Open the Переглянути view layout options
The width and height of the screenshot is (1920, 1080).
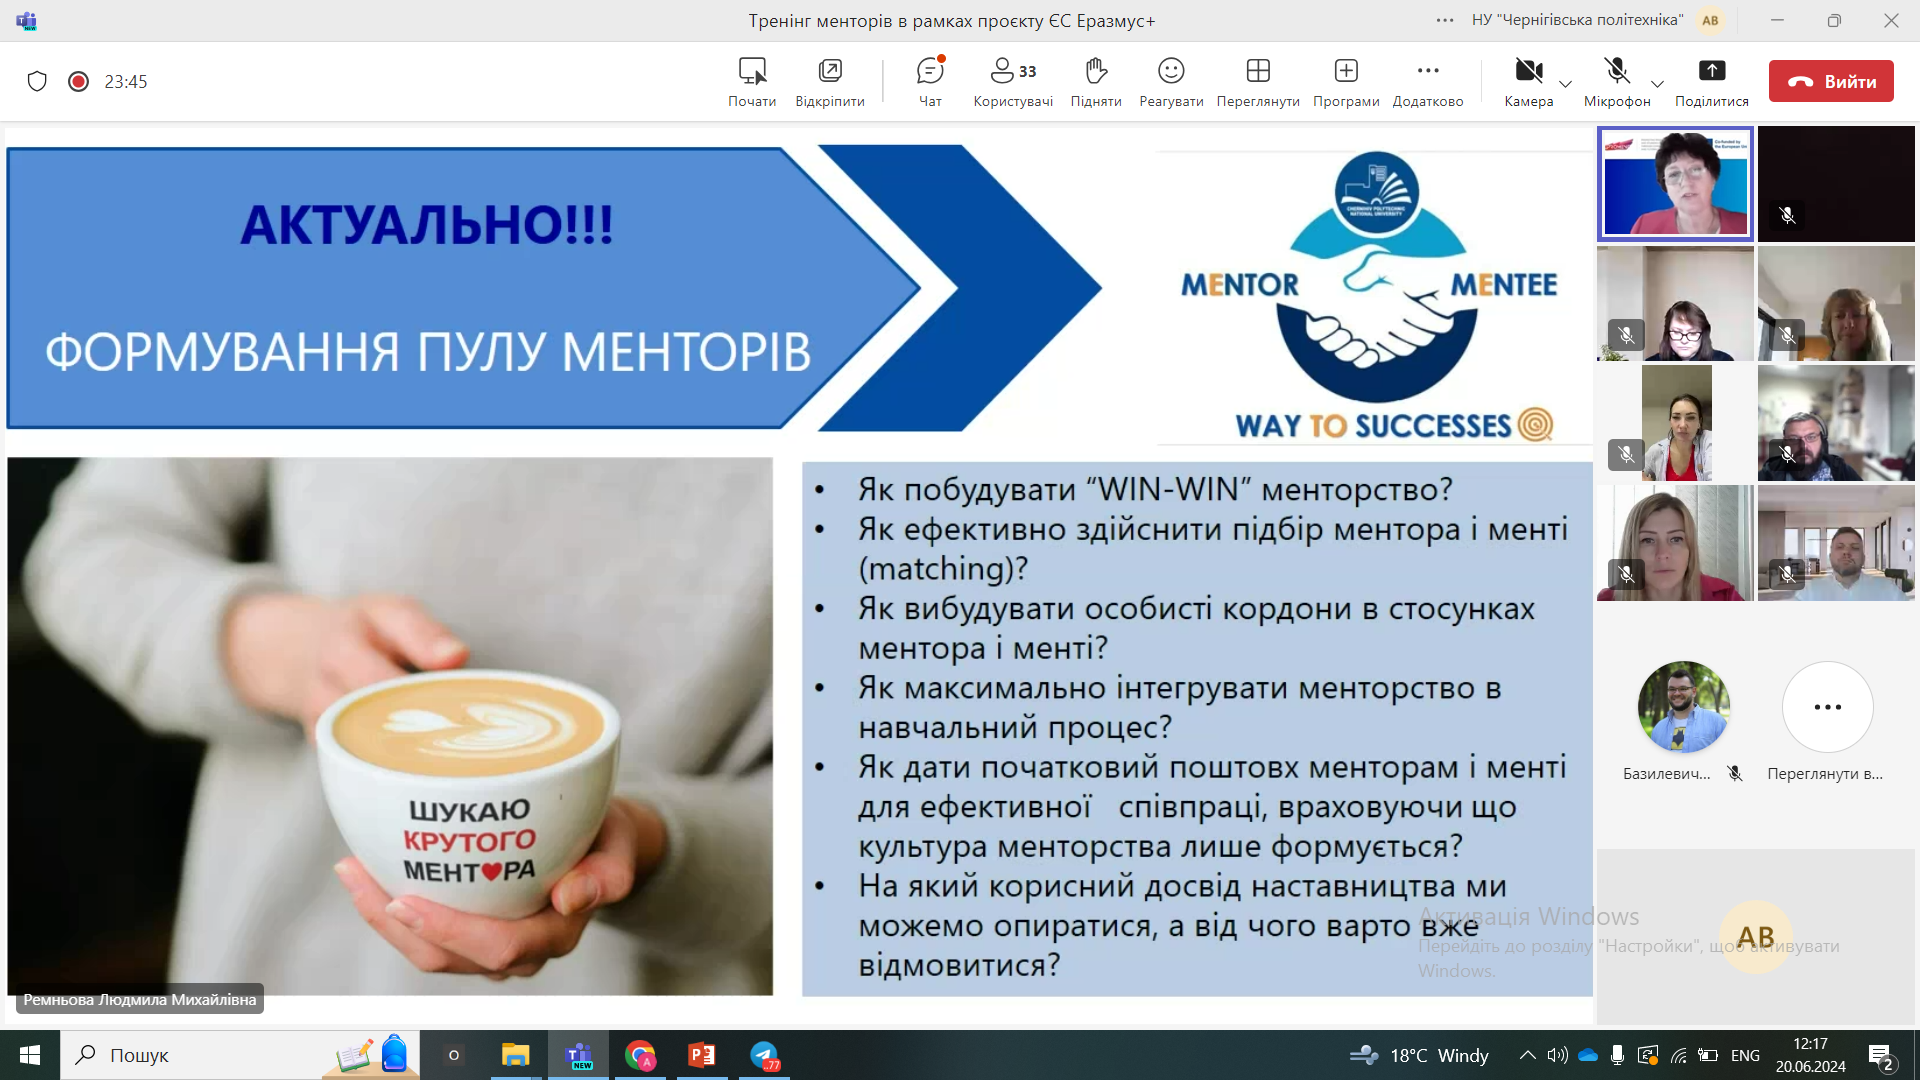[x=1257, y=81]
